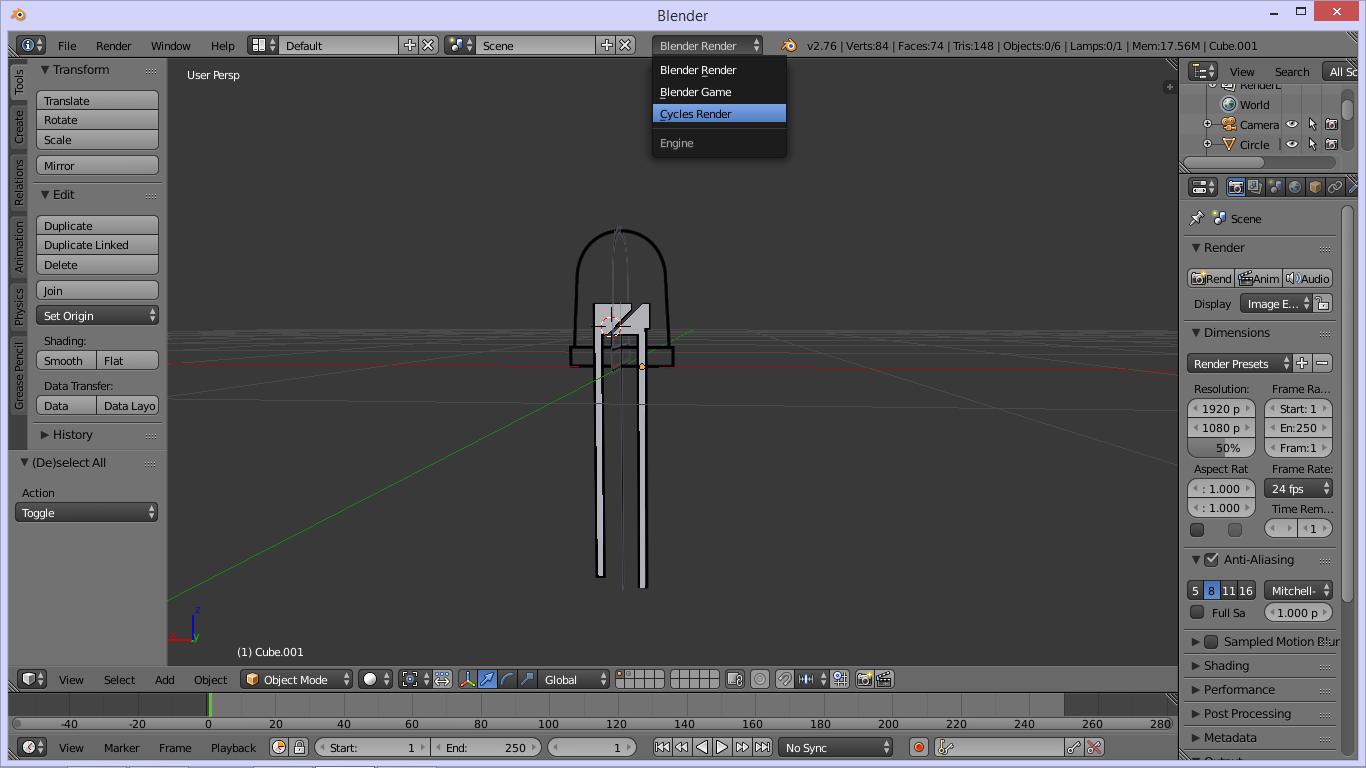This screenshot has width=1366, height=768.
Task: Click the Blender logo in info header
Action: (789, 45)
